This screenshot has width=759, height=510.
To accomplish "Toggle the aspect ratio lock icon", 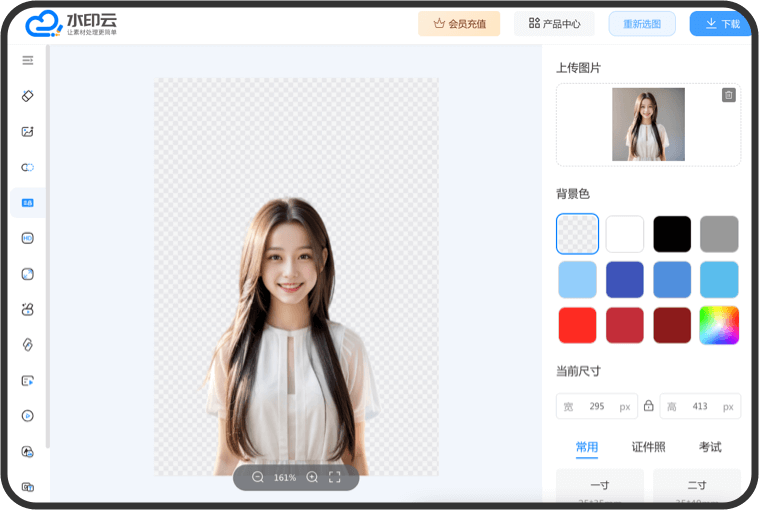I will click(x=649, y=405).
